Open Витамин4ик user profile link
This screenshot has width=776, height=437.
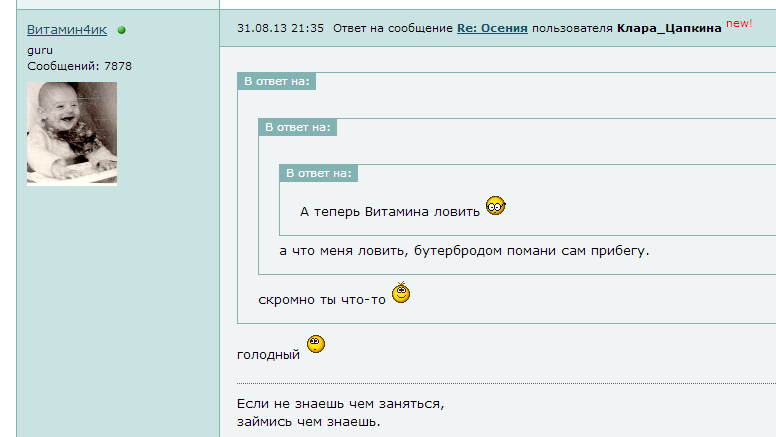67,30
